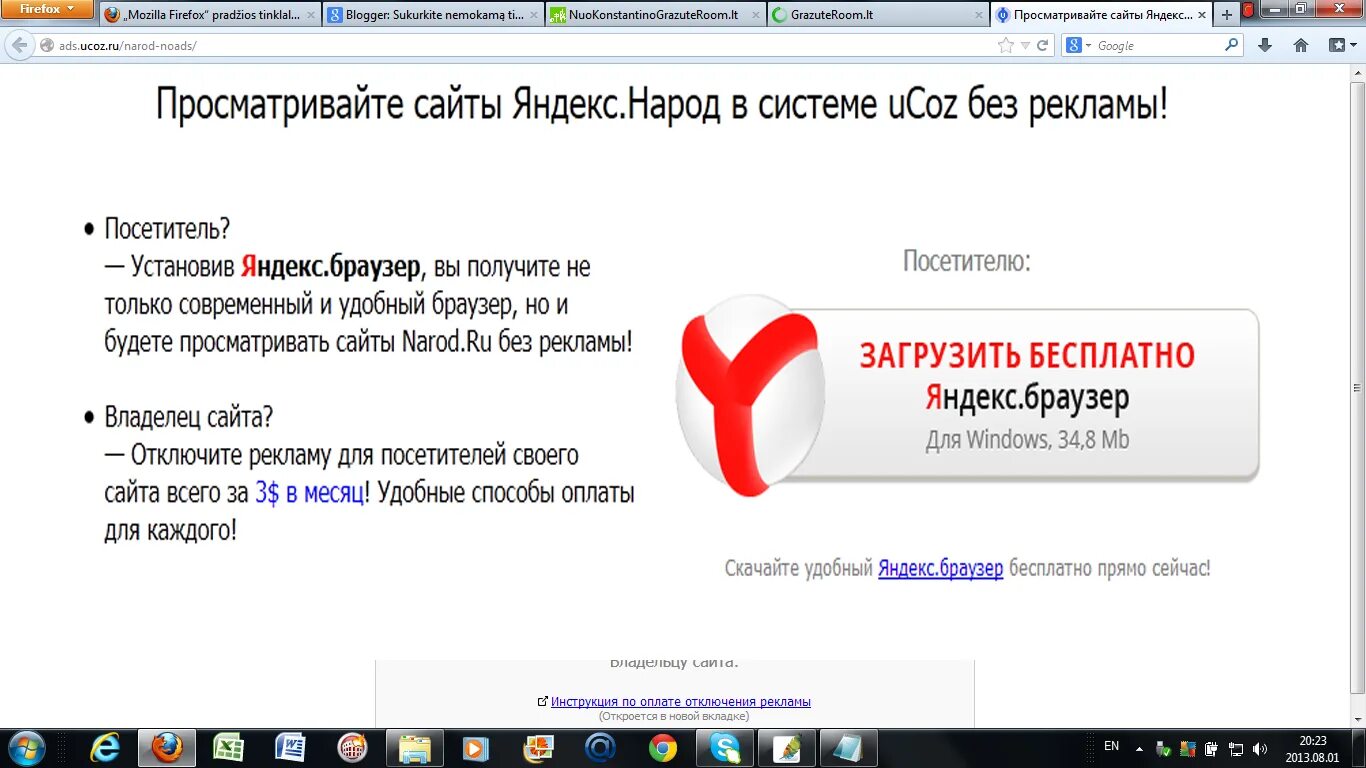Open the paint brush app taskbar icon
Viewport: 1366px width, 768px height.
click(x=787, y=748)
